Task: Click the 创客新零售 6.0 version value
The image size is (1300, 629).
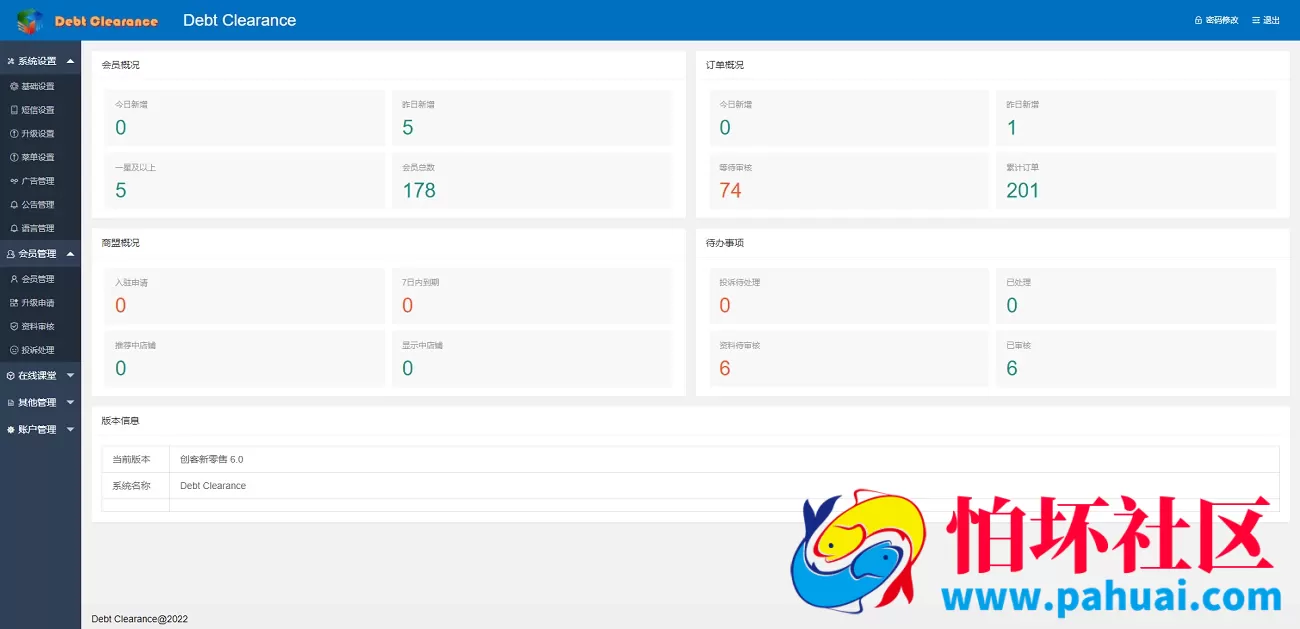Action: [212, 460]
